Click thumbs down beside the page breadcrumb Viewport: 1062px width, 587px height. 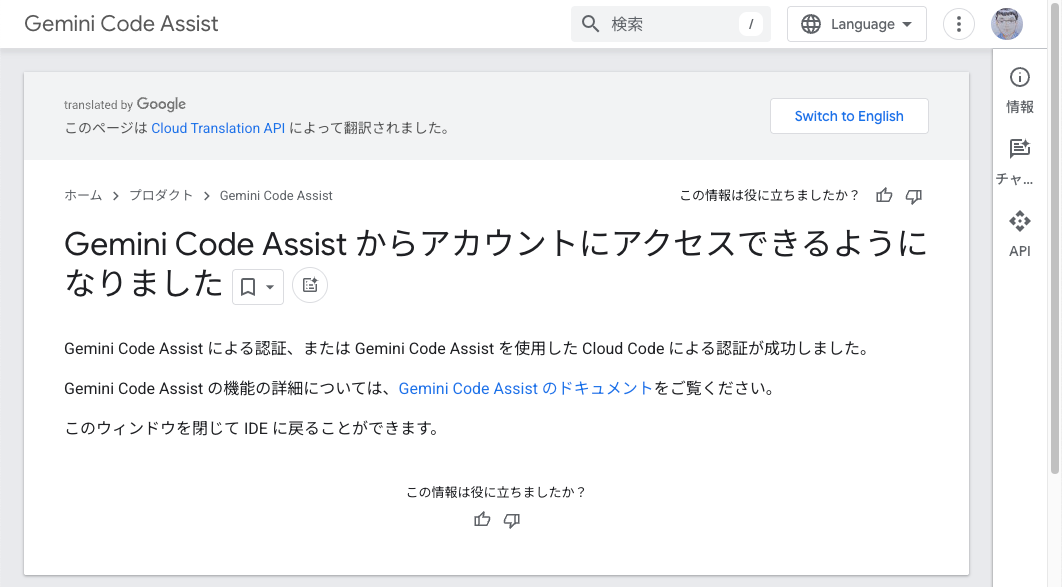914,196
